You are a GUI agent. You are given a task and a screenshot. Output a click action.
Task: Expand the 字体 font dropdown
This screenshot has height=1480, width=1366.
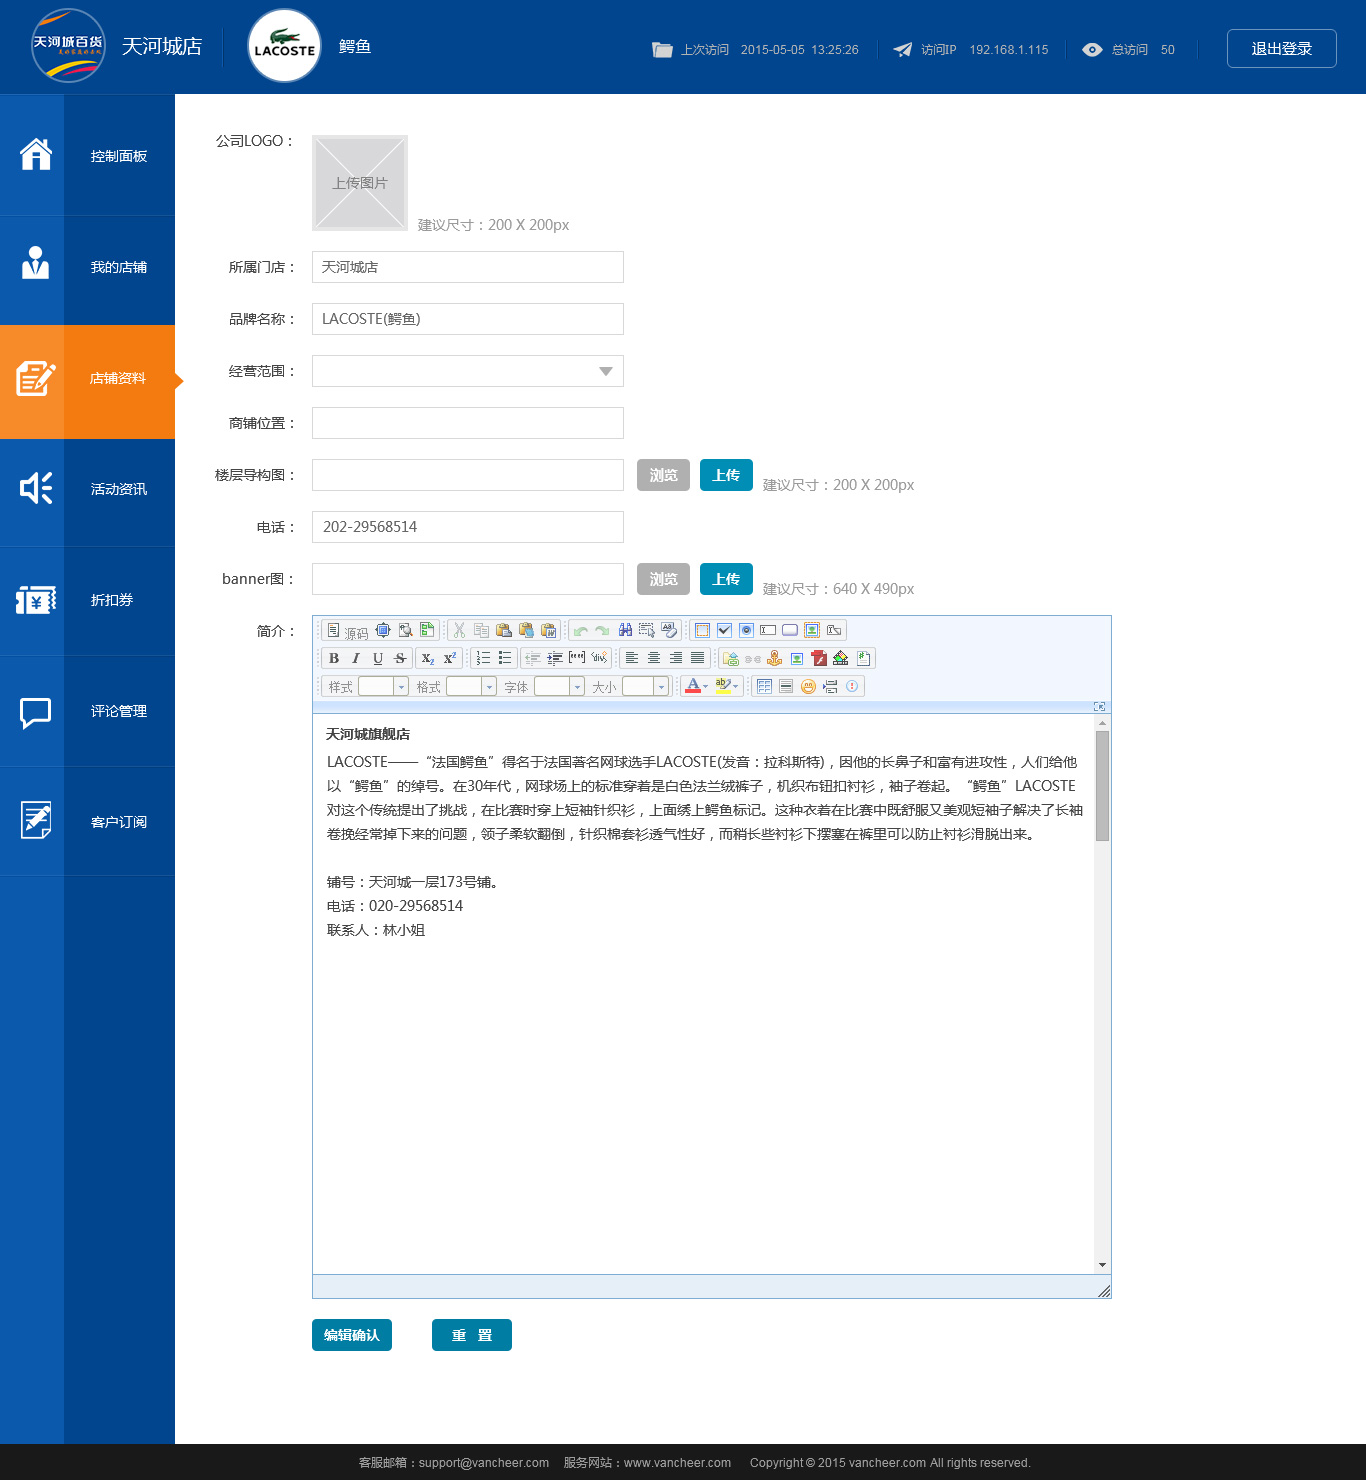tap(559, 686)
